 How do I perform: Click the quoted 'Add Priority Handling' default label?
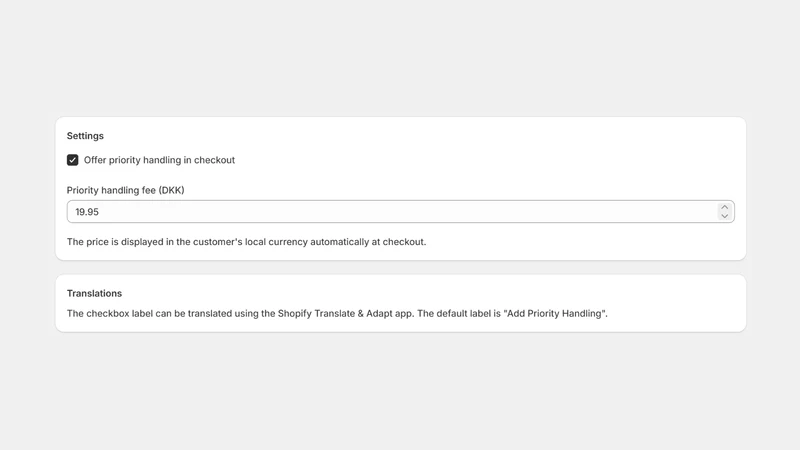click(555, 313)
